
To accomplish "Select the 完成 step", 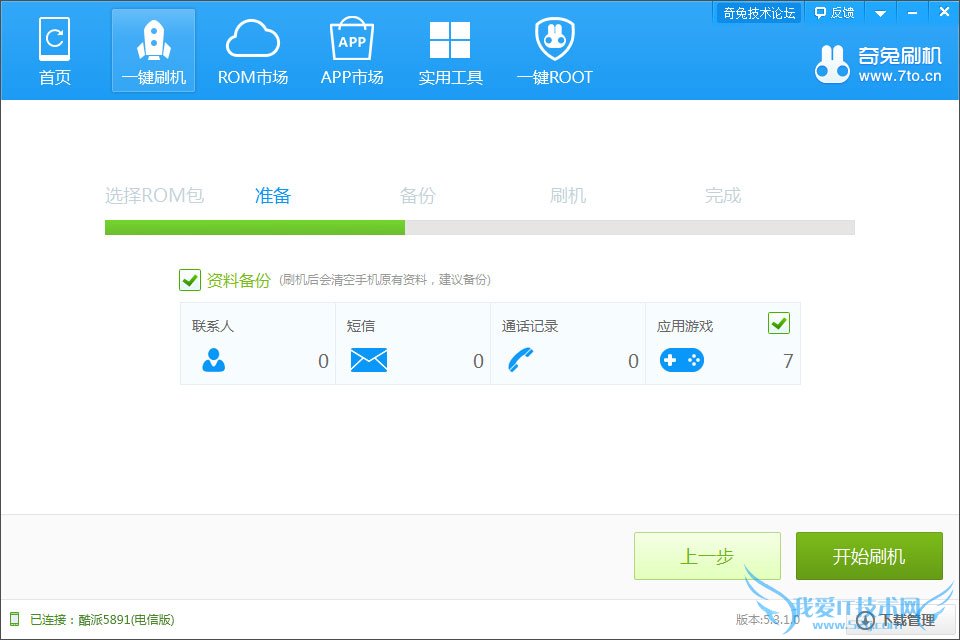I will click(722, 195).
